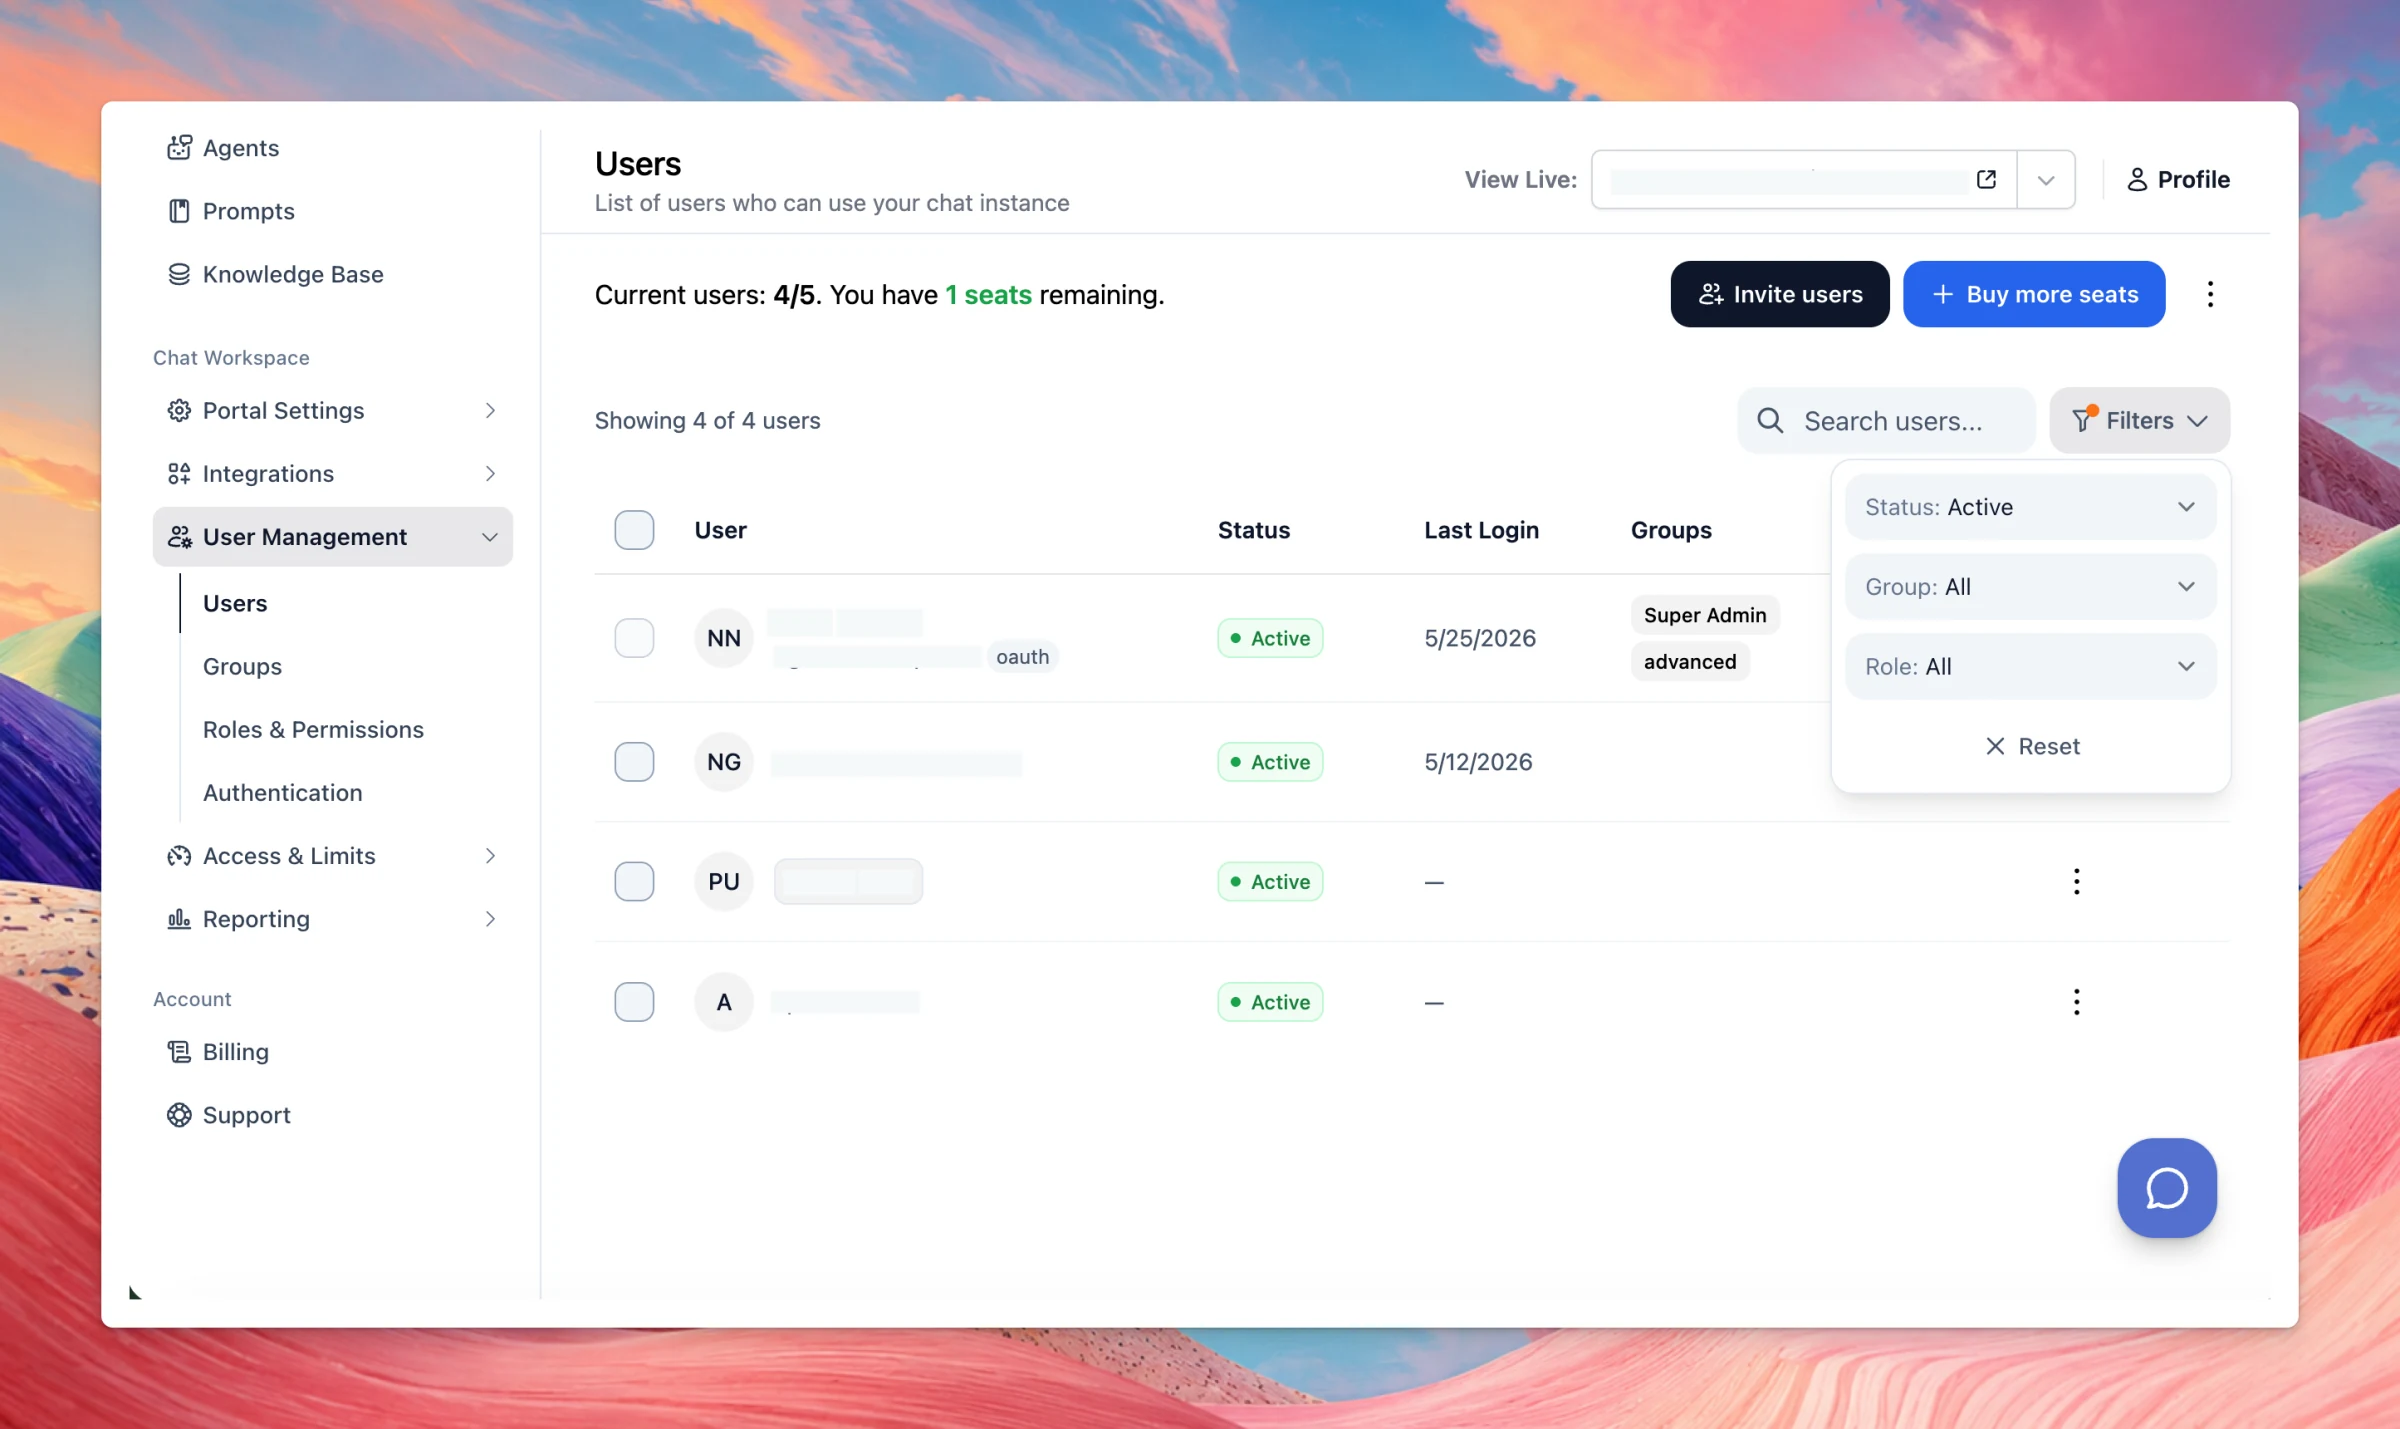Click the Super Admin group tag
Screen dimensions: 2400x1429
[x=1705, y=615]
